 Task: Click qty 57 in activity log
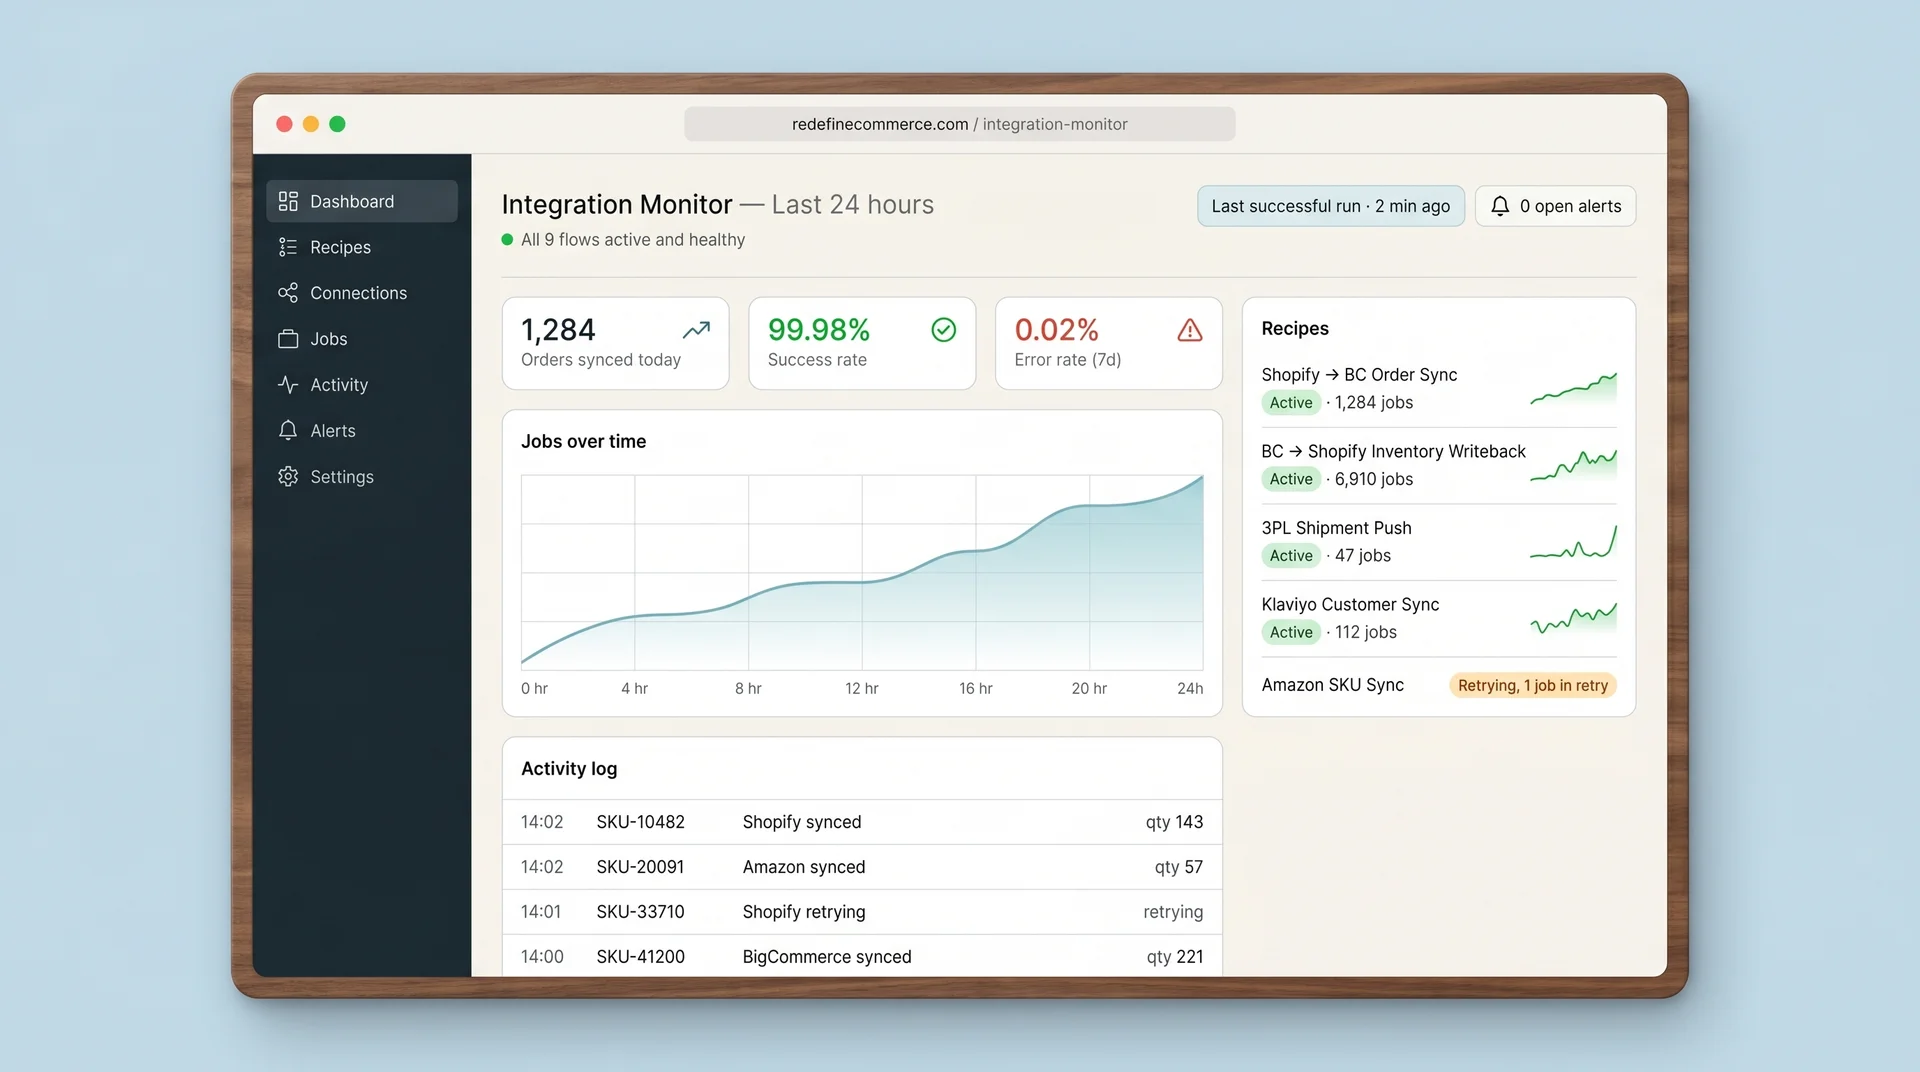coord(1178,867)
